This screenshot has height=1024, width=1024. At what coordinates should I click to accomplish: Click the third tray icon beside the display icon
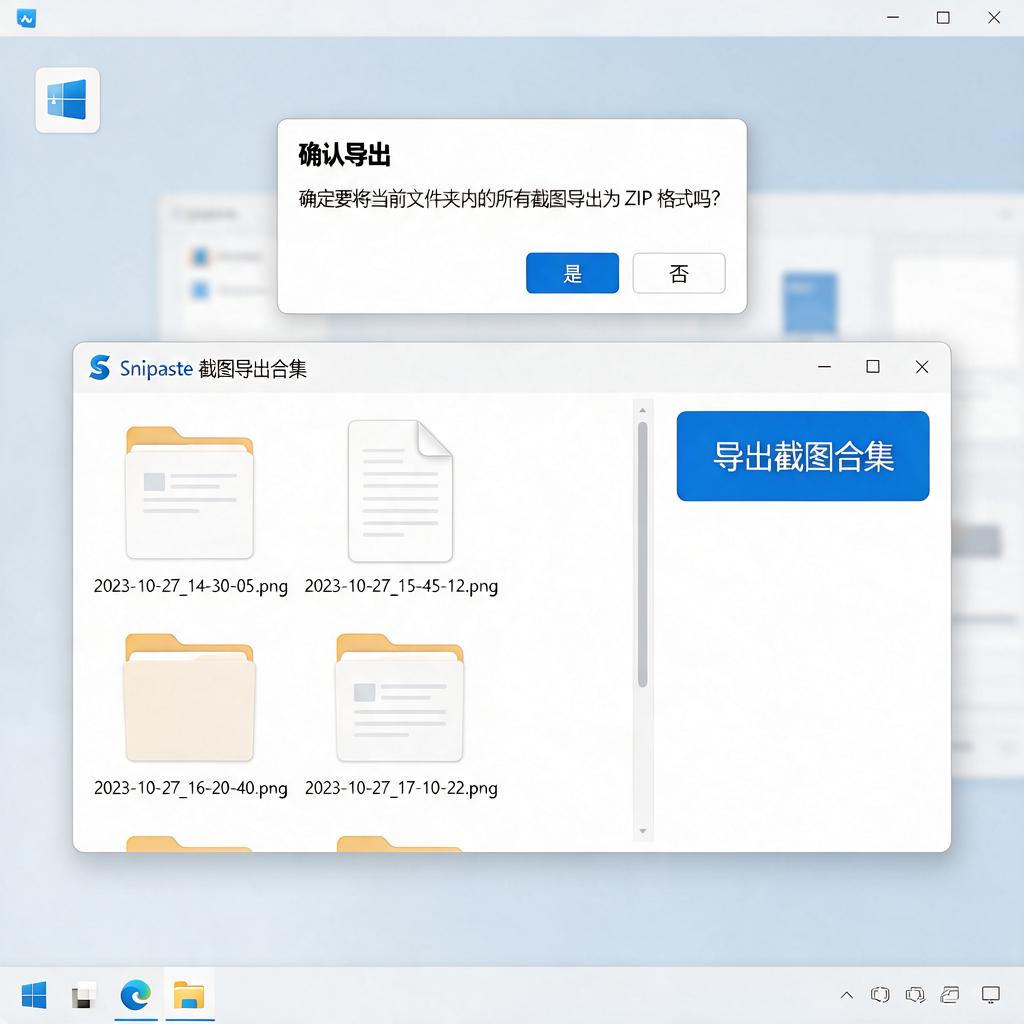tap(950, 995)
